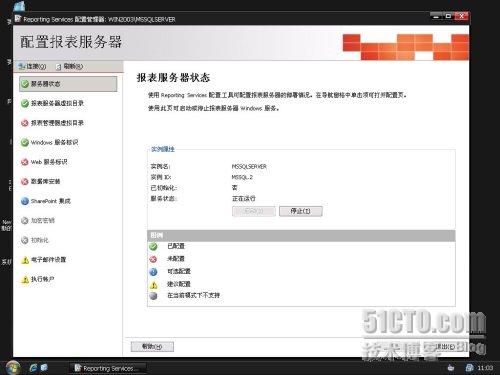Go to Web 服务标识 page

(44, 162)
